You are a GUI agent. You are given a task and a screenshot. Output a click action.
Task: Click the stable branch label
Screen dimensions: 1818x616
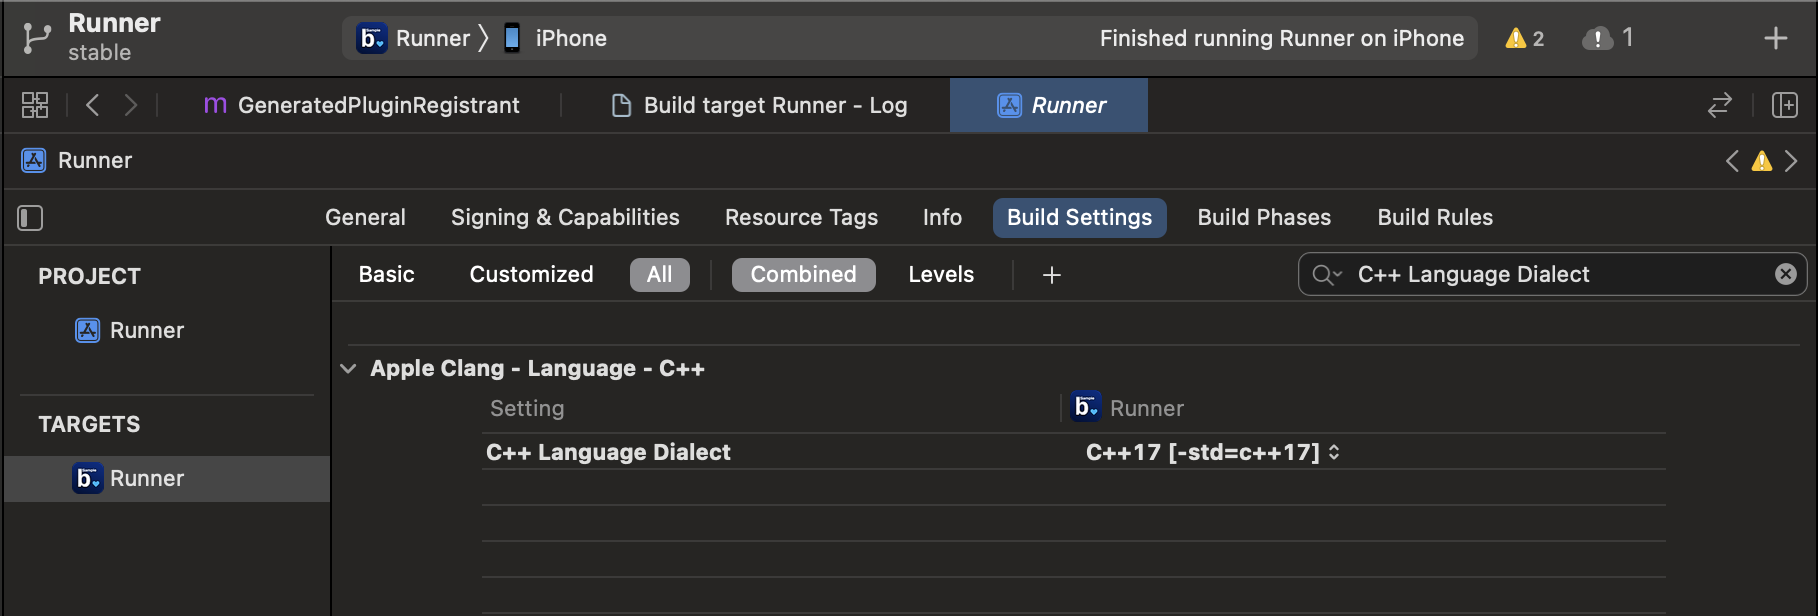(x=99, y=53)
